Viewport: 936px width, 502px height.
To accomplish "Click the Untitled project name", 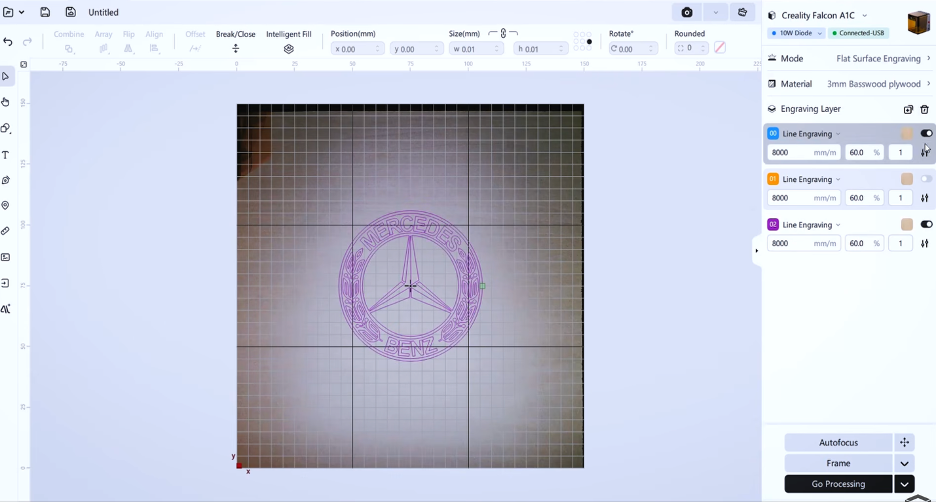I will [103, 12].
